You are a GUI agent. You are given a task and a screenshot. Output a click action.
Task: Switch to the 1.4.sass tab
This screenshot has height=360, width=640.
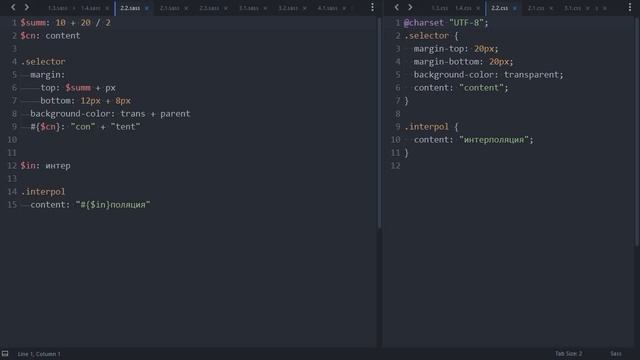click(90, 8)
